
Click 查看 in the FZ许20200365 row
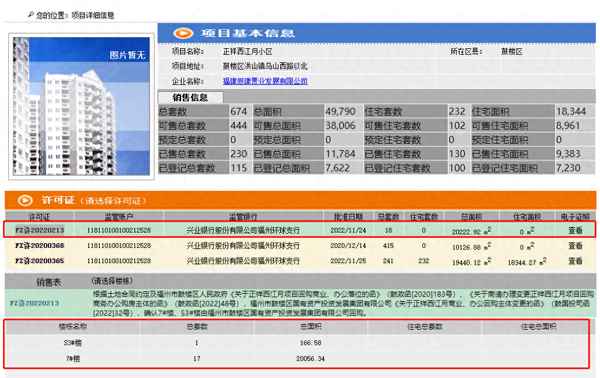(x=575, y=261)
